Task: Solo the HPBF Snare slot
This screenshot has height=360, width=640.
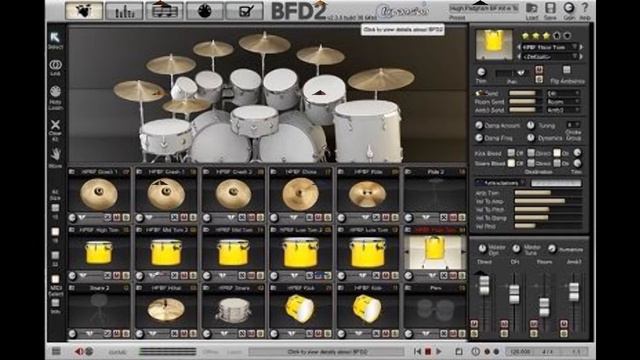Action: click(260, 333)
